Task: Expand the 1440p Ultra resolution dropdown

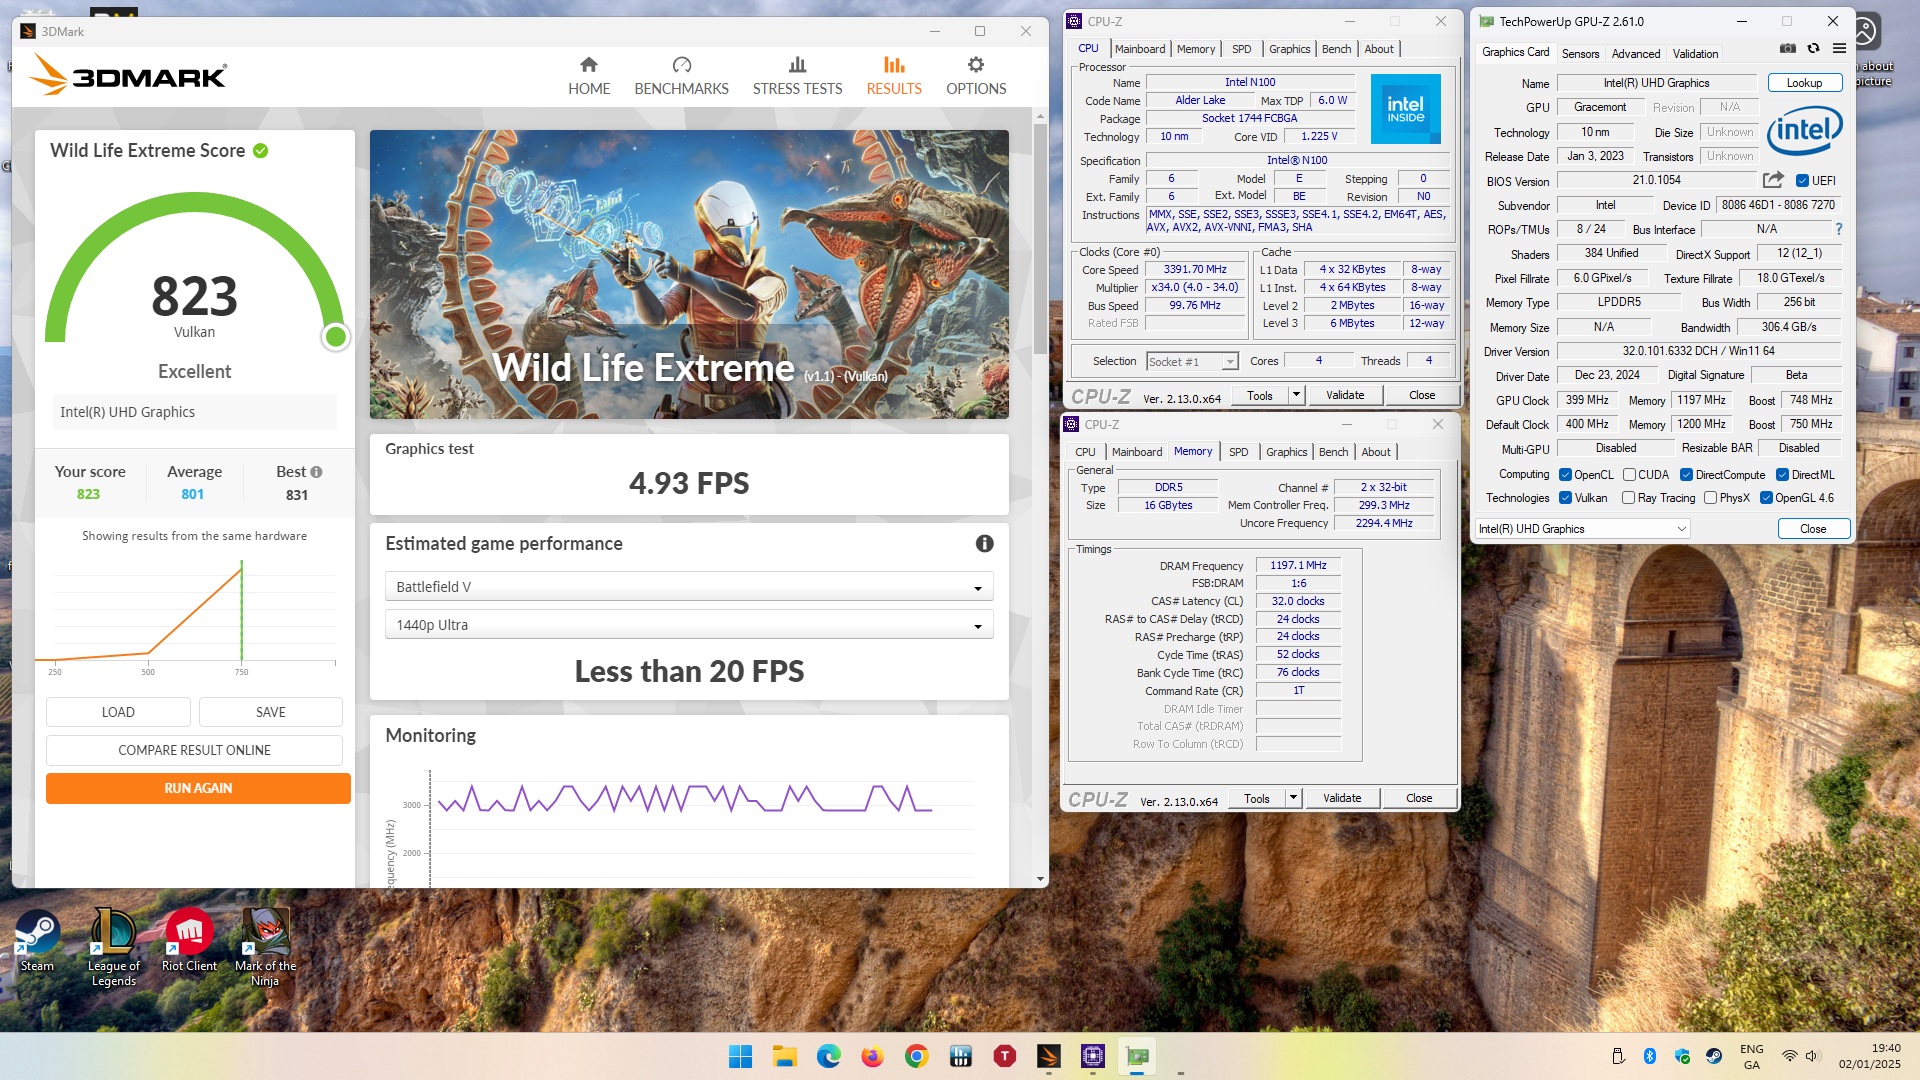Action: point(689,625)
